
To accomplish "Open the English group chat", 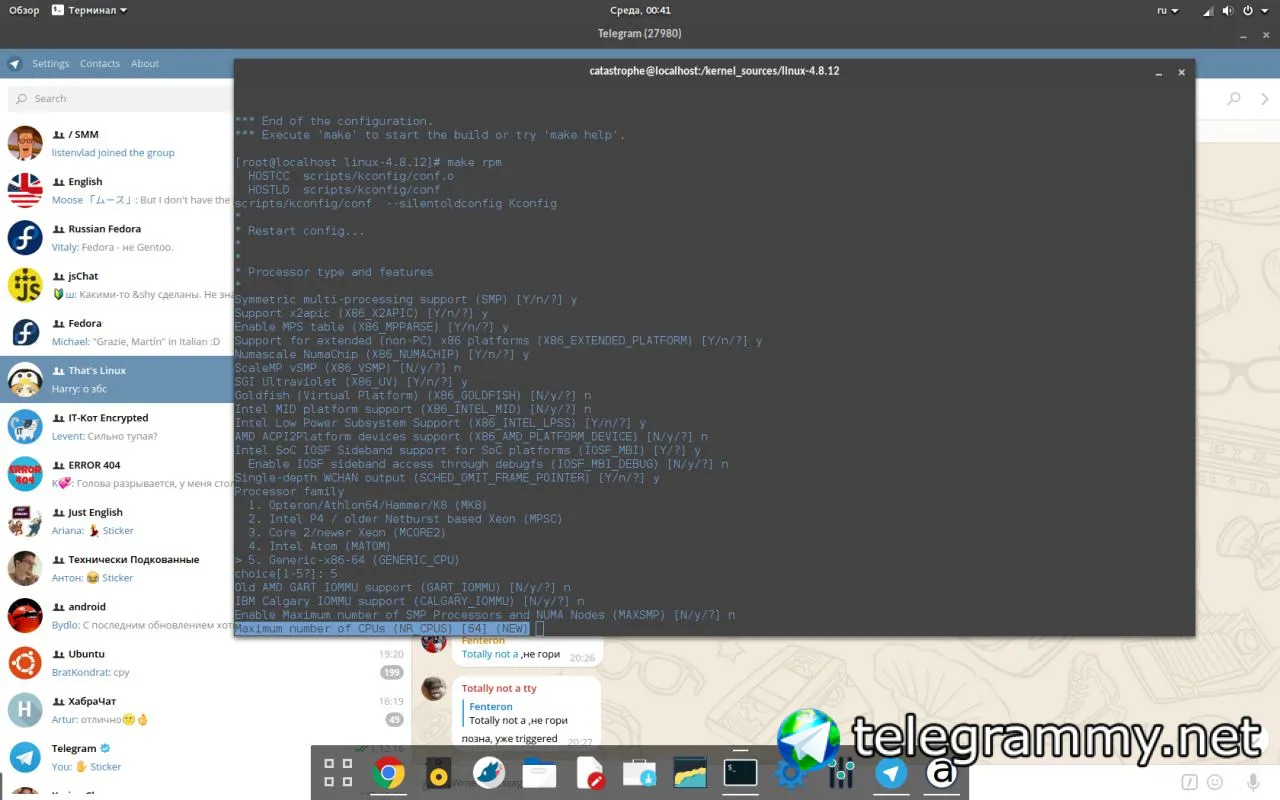I will tap(117, 190).
